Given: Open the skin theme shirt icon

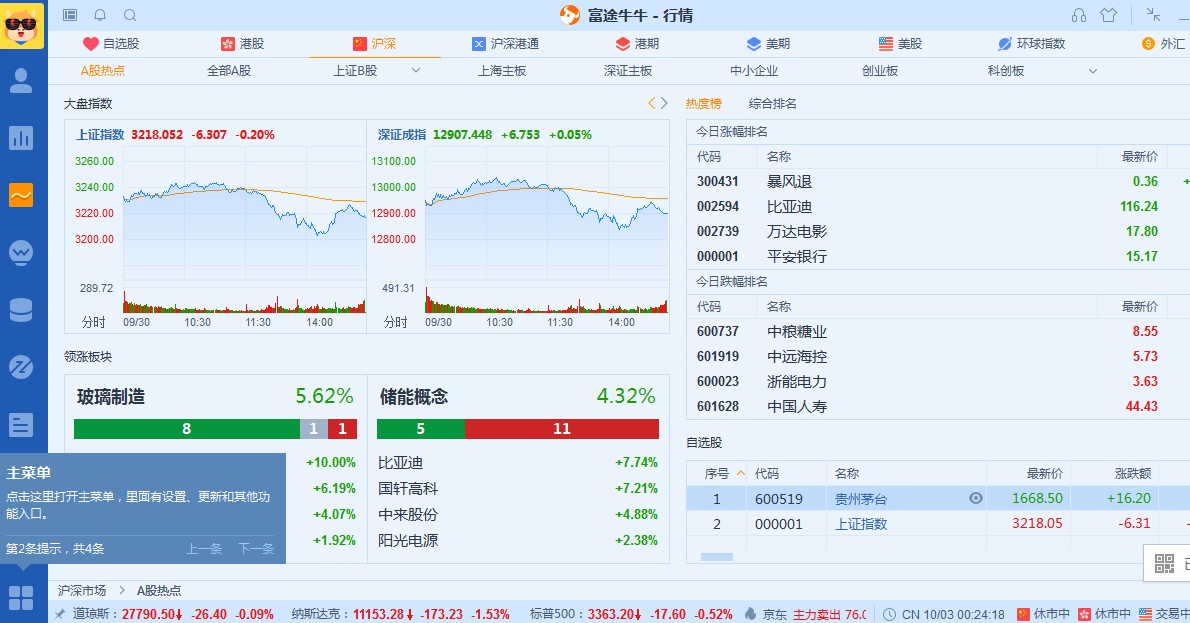Looking at the screenshot, I should tap(1108, 15).
